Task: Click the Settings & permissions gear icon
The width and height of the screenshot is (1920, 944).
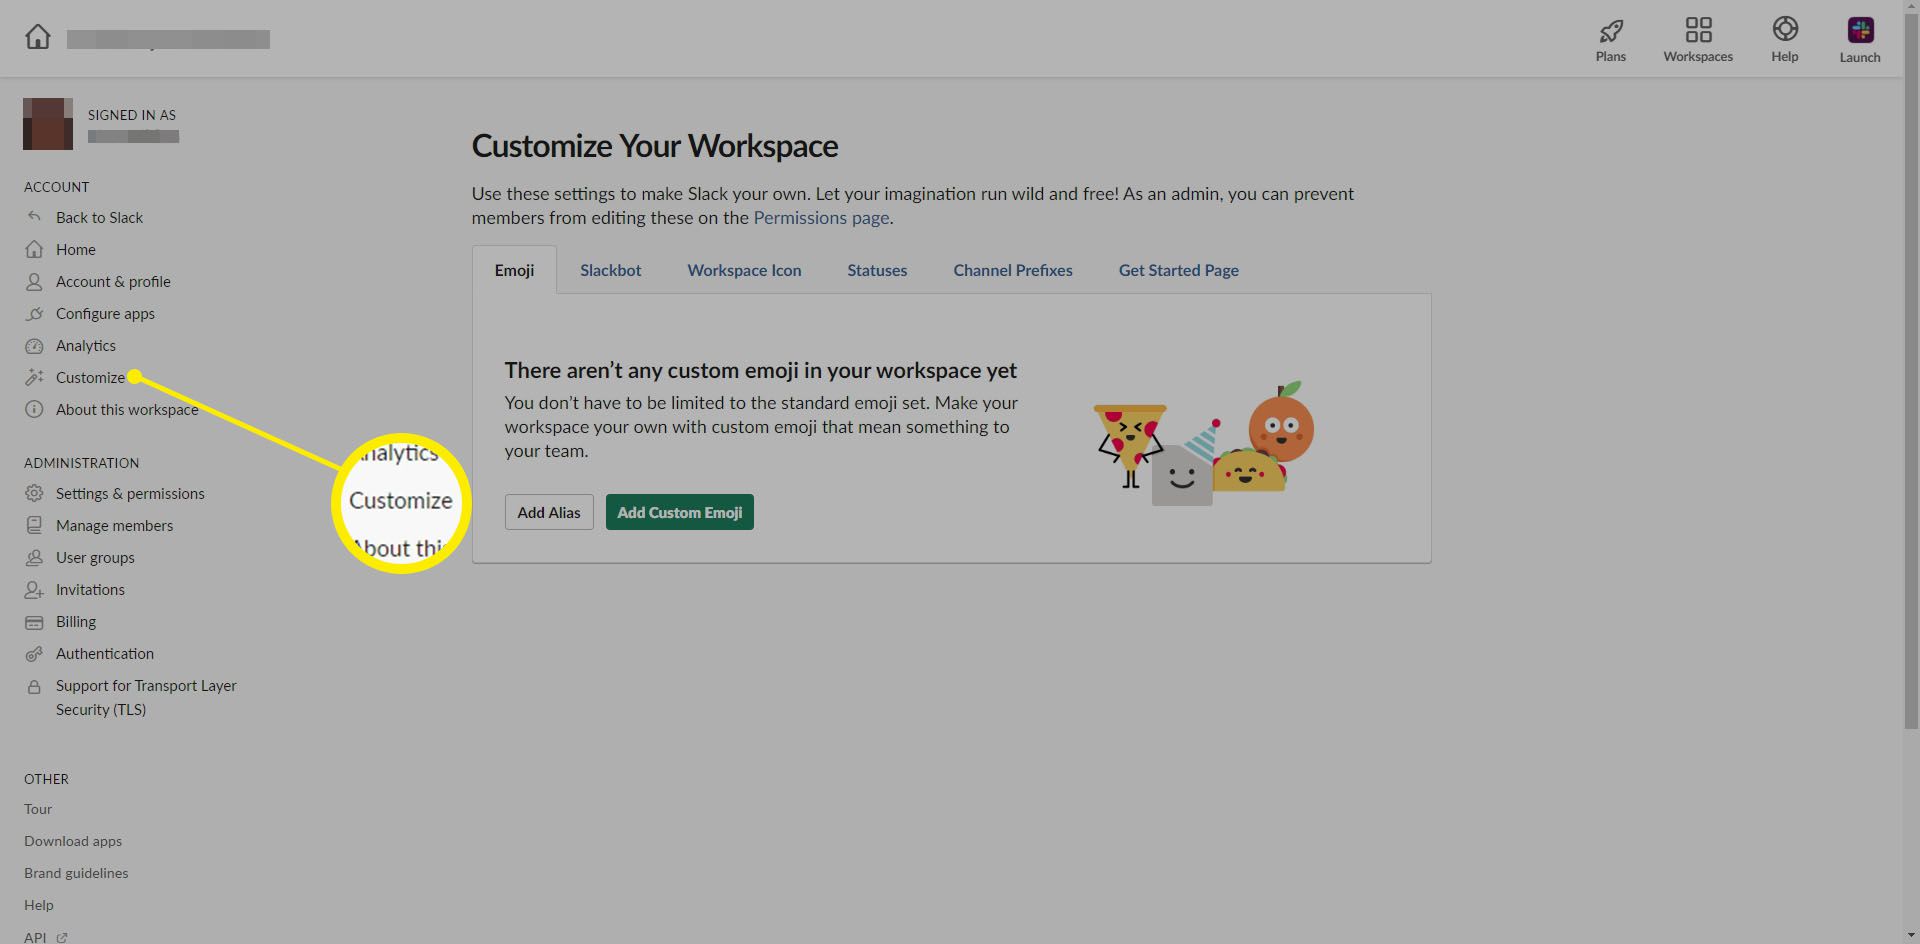Action: pyautogui.click(x=34, y=494)
